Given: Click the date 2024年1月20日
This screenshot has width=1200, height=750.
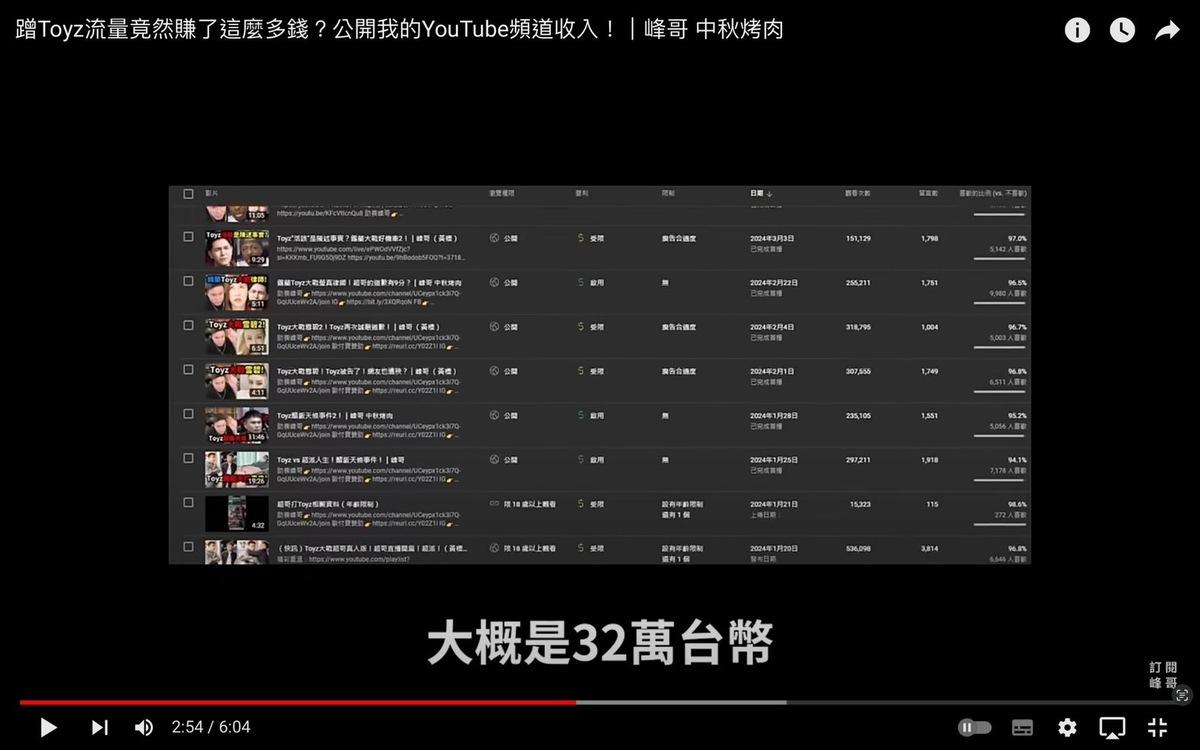Looking at the screenshot, I should coord(773,548).
